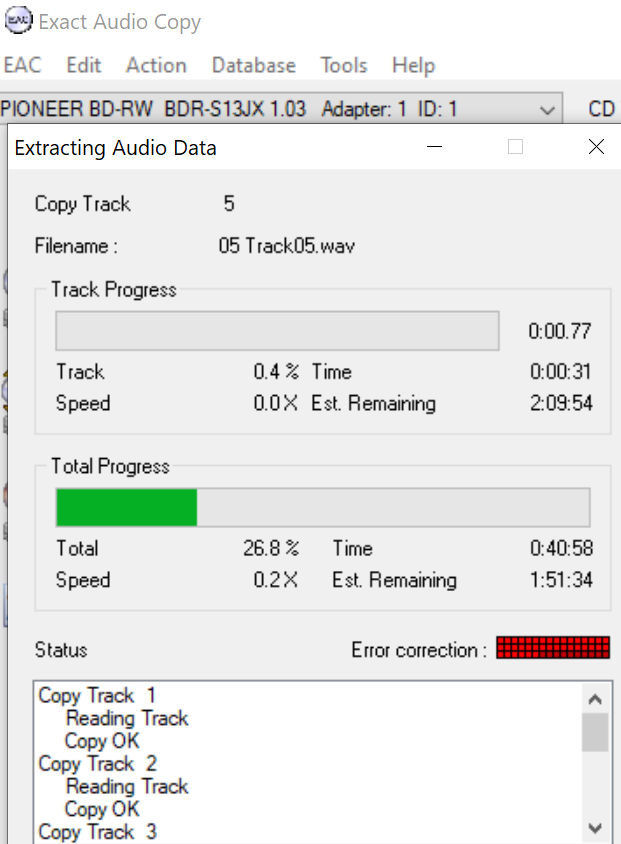Minimize the Extracting Audio Data dialog
Viewport: 621px width, 844px height.
(434, 146)
